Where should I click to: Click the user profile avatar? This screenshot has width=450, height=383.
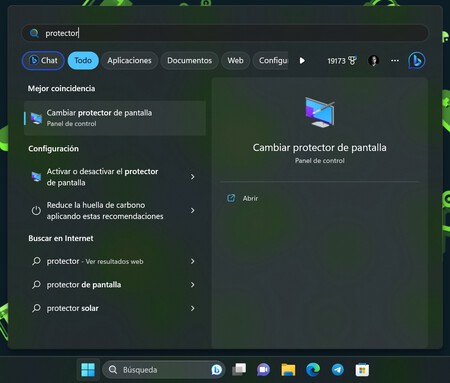[x=373, y=61]
